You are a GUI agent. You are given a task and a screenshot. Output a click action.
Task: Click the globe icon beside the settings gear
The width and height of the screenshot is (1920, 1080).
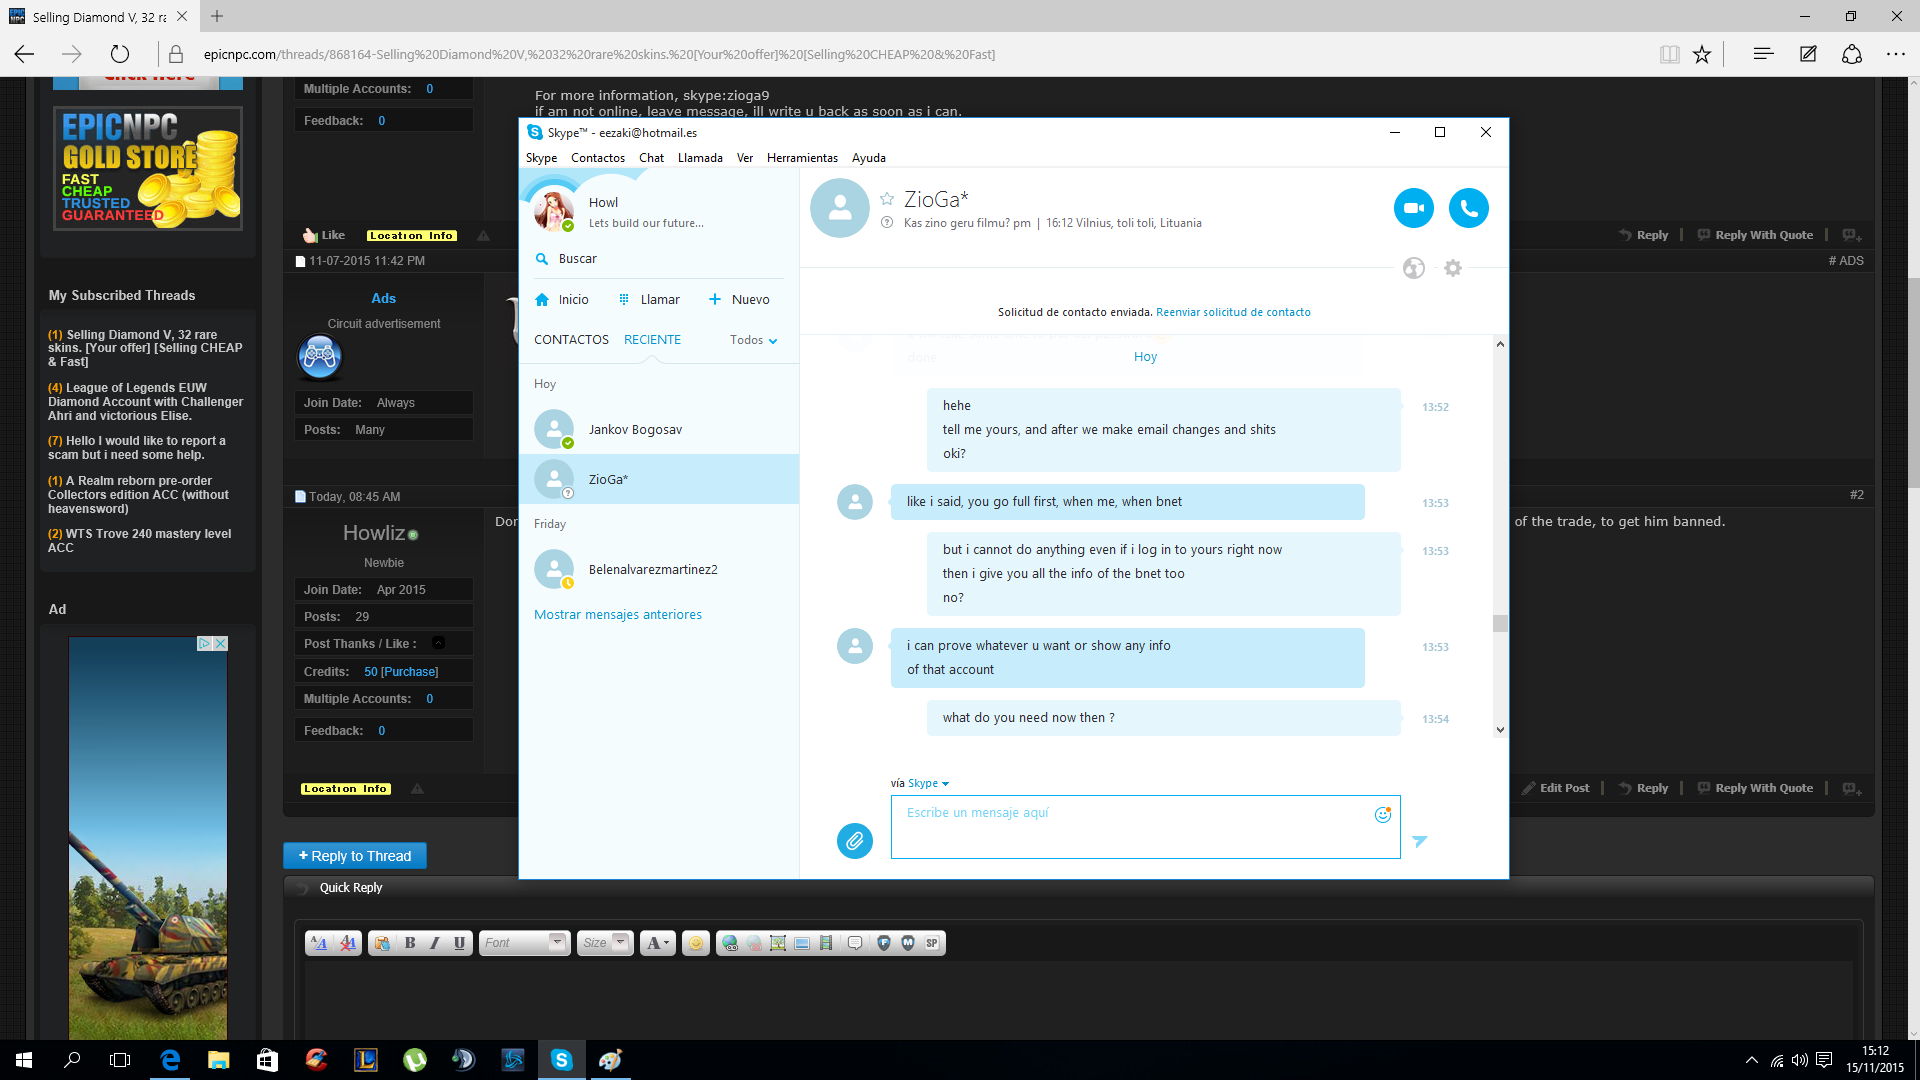point(1413,268)
